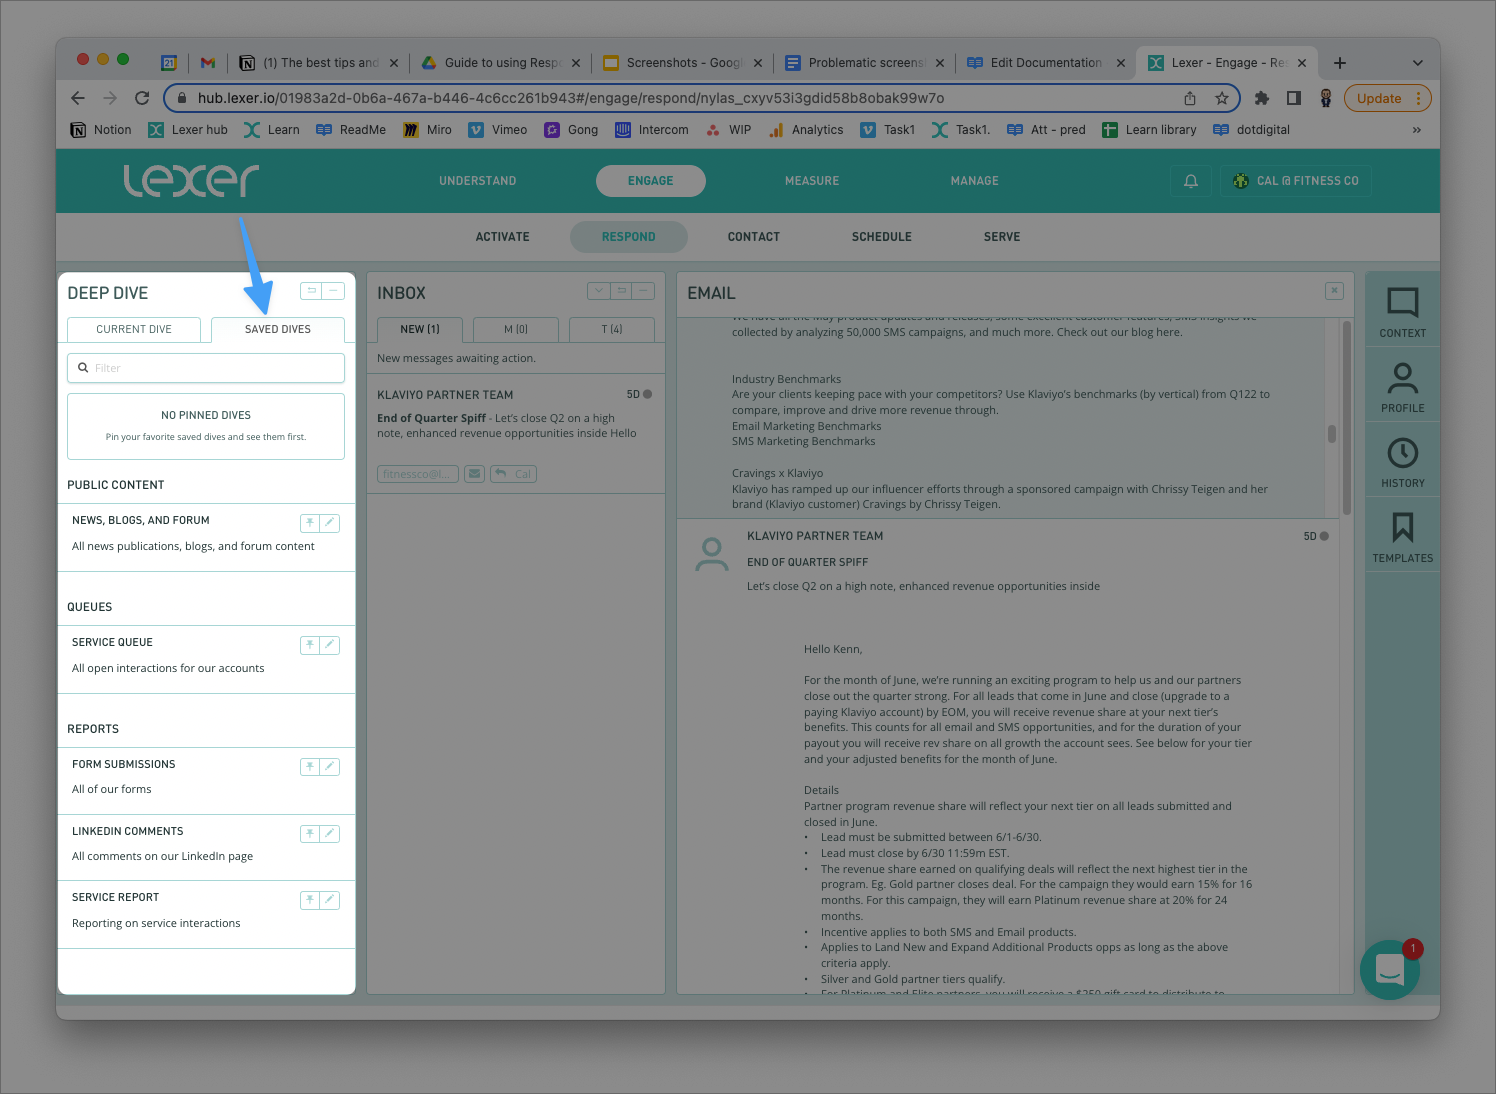Open the Schedule page
Image resolution: width=1496 pixels, height=1094 pixels.
[x=882, y=237]
